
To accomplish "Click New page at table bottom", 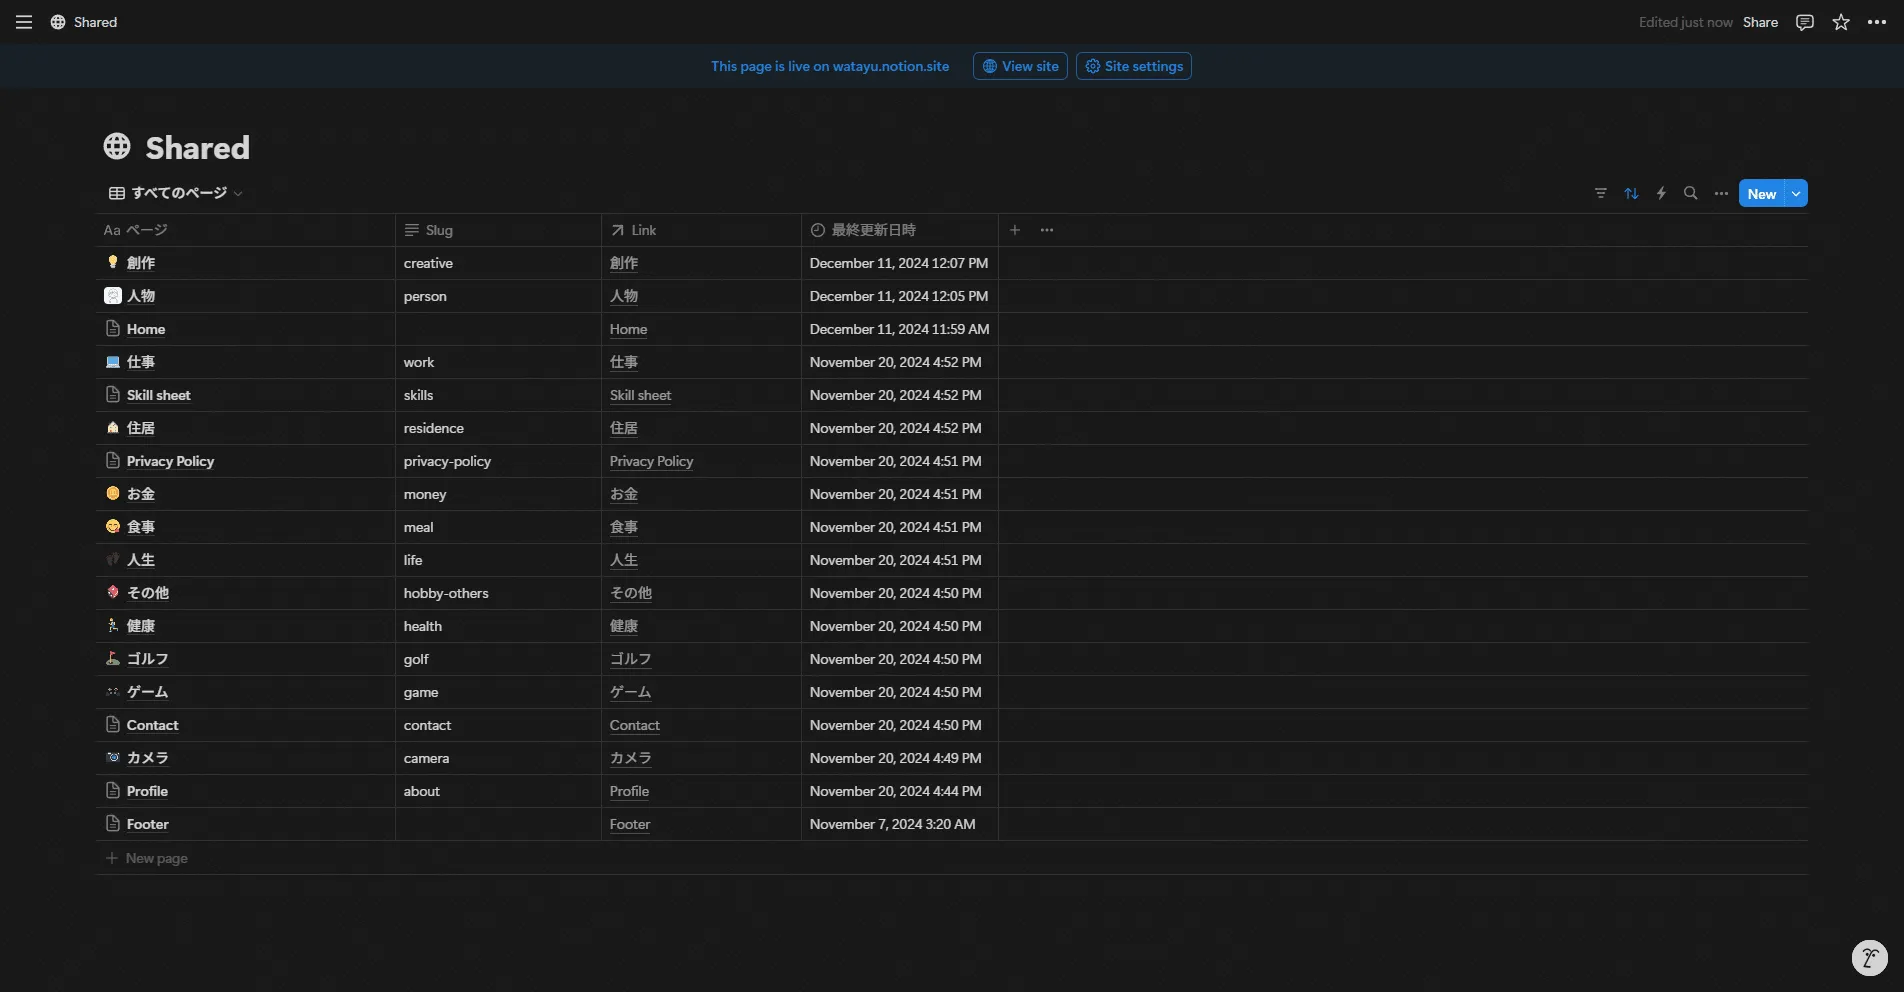I will [147, 858].
